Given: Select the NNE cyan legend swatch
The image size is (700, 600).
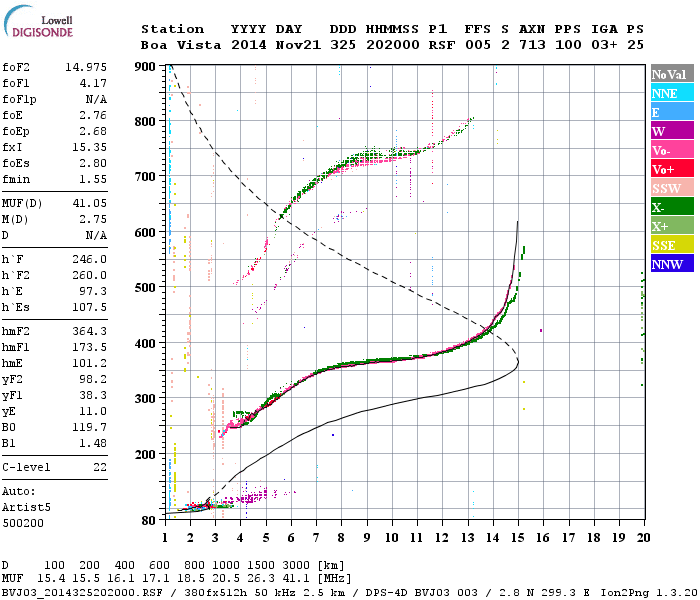Looking at the screenshot, I should click(x=672, y=93).
